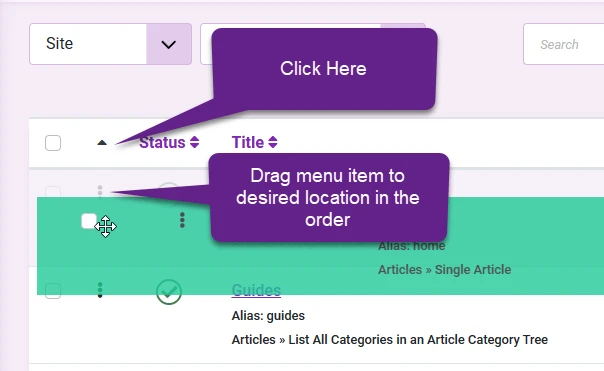Click the Drag menu item instruction callout
The height and width of the screenshot is (371, 604).
point(328,198)
